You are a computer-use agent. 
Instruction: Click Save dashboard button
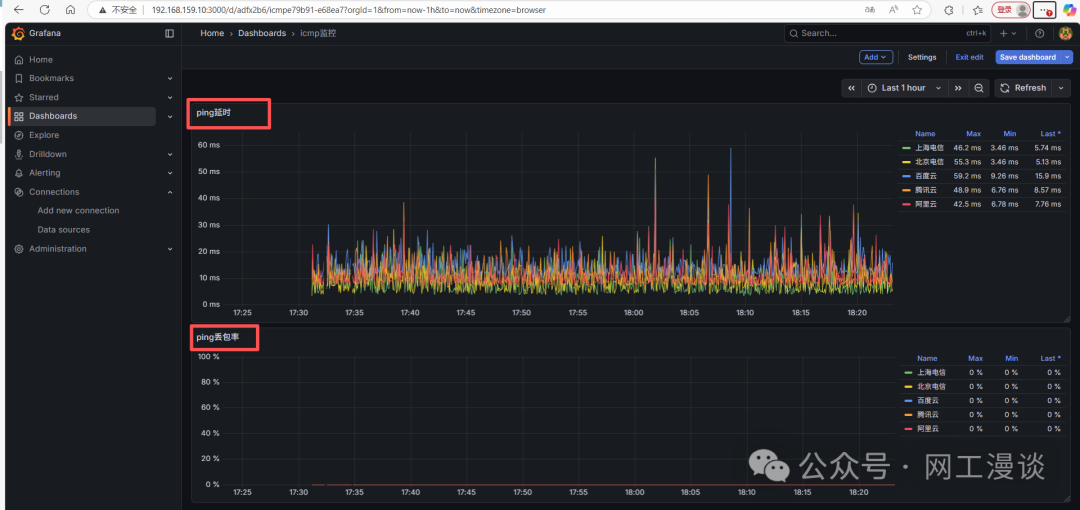pyautogui.click(x=1028, y=57)
